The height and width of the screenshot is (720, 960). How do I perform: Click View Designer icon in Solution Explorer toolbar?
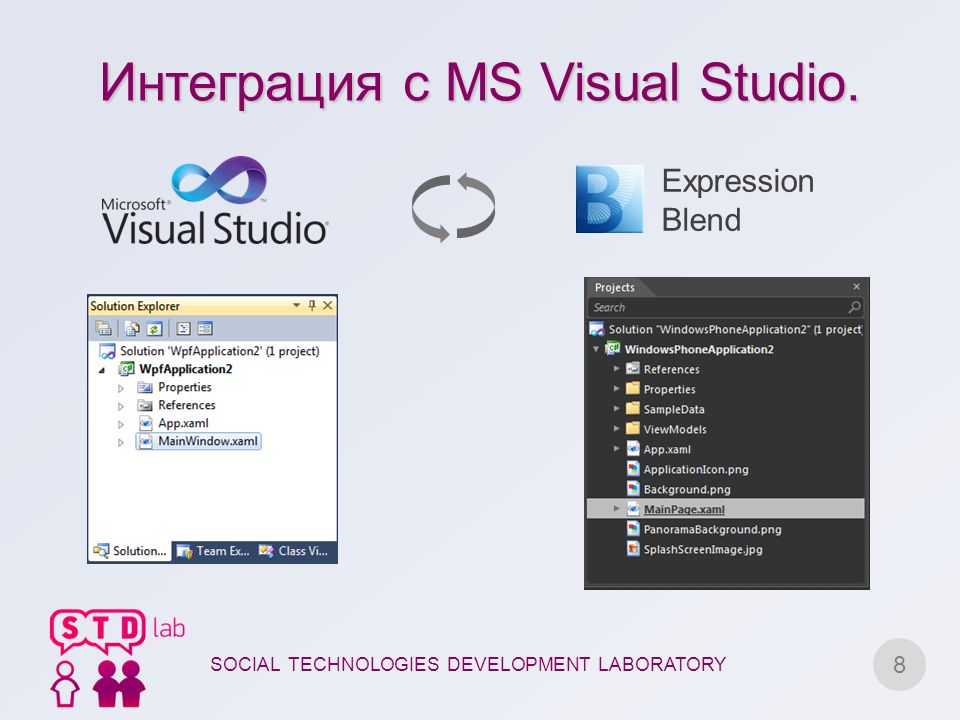coord(205,328)
